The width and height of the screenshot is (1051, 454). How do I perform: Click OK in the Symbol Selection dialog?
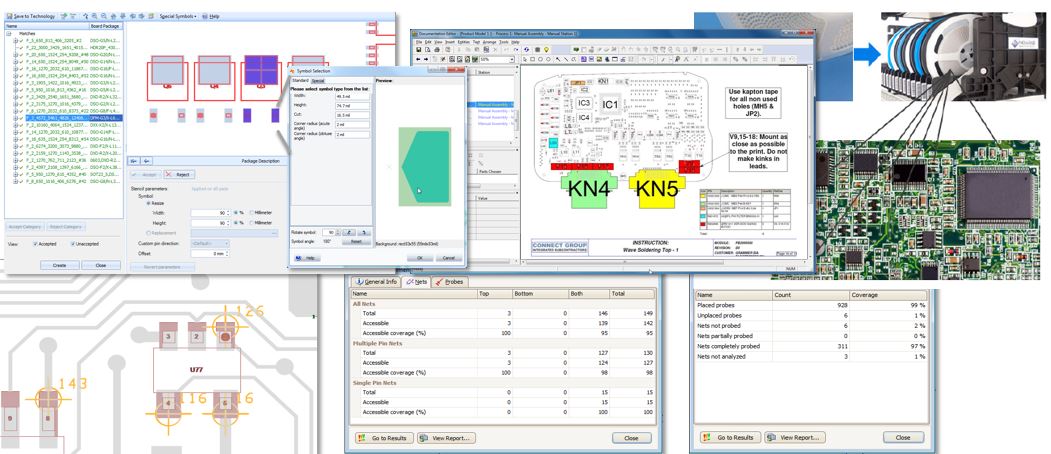click(x=419, y=258)
